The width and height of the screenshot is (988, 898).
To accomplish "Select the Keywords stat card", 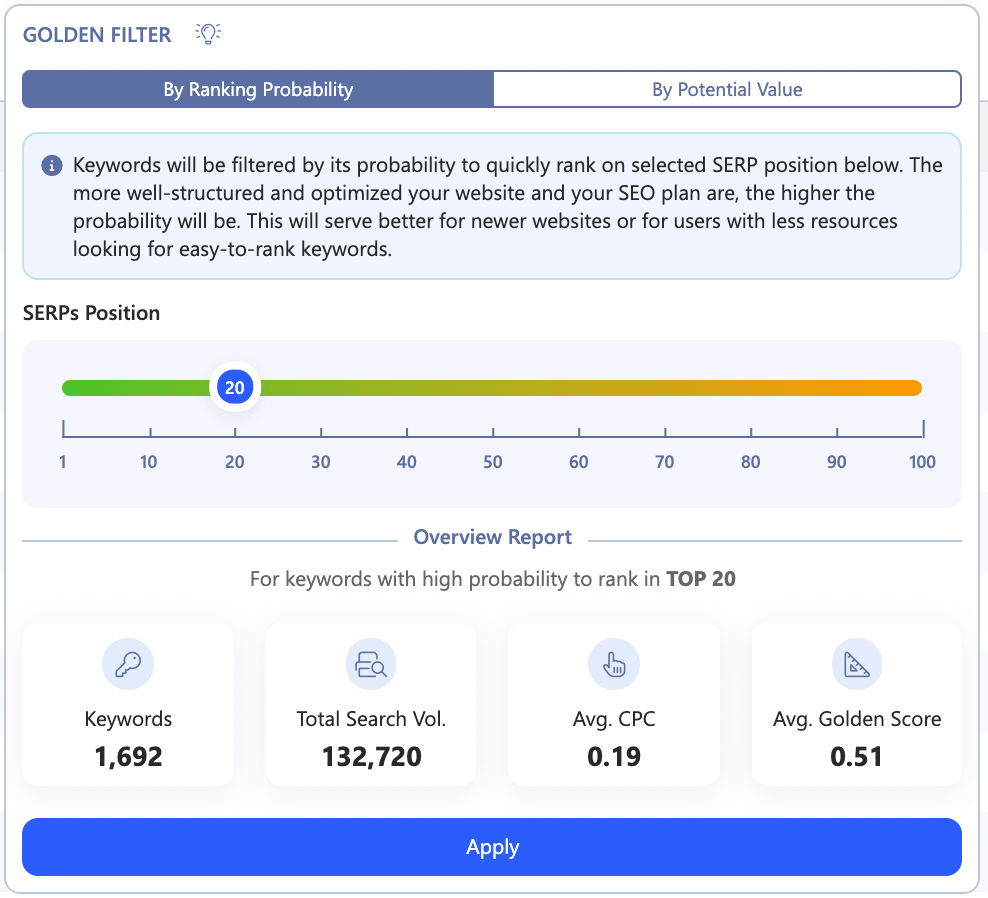I will coord(127,704).
